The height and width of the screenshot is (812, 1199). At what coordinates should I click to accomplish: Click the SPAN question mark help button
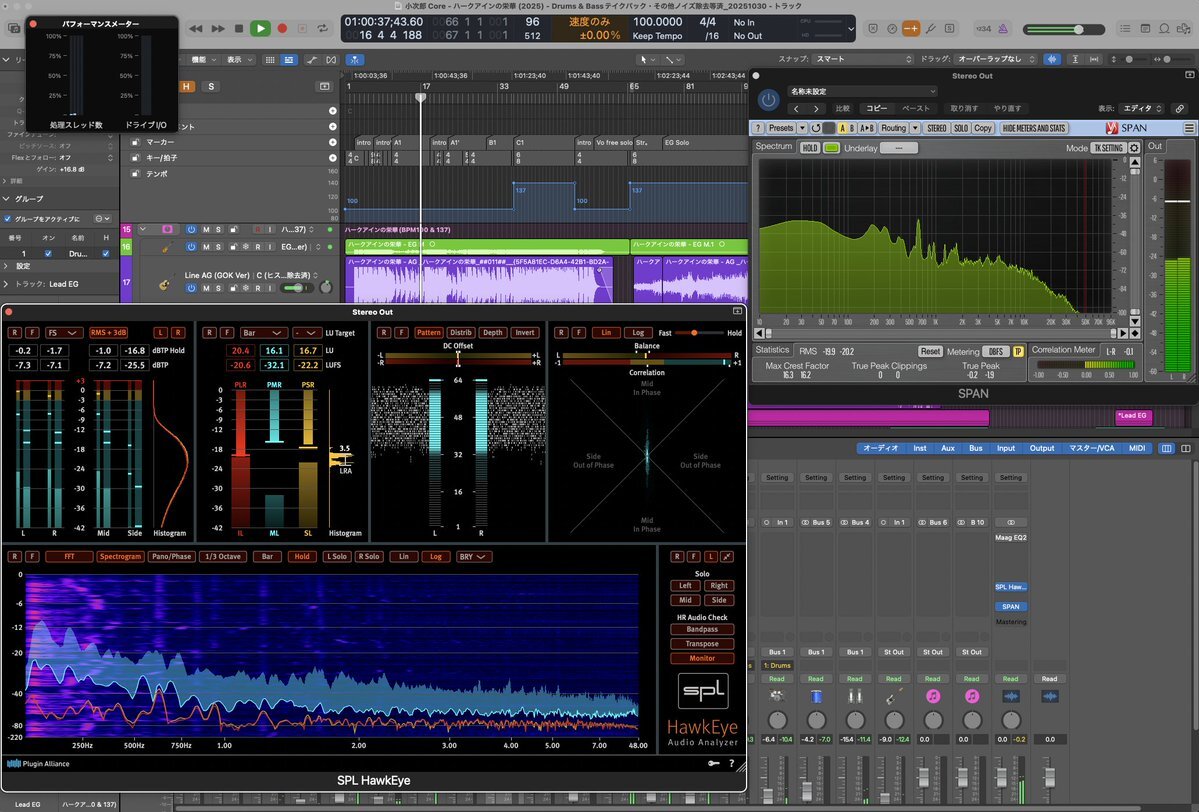(x=758, y=128)
